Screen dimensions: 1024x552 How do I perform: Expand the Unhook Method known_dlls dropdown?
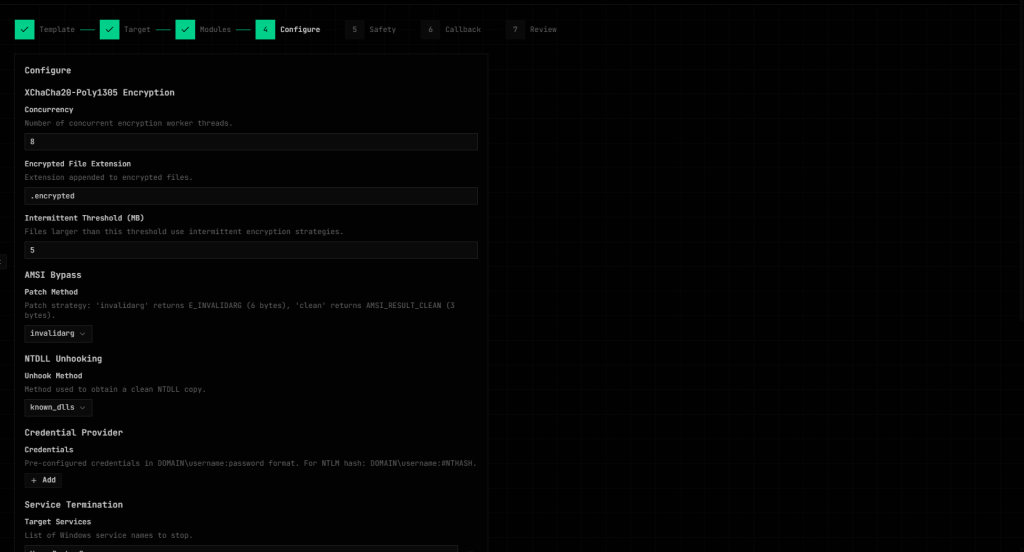[x=58, y=408]
